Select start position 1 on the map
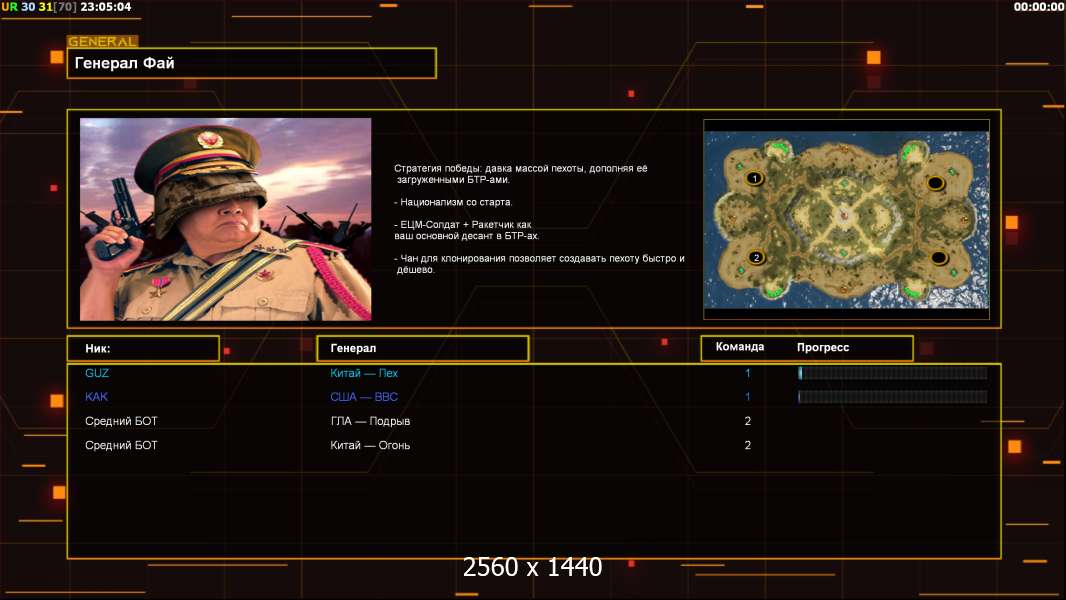This screenshot has width=1066, height=600. 754,179
